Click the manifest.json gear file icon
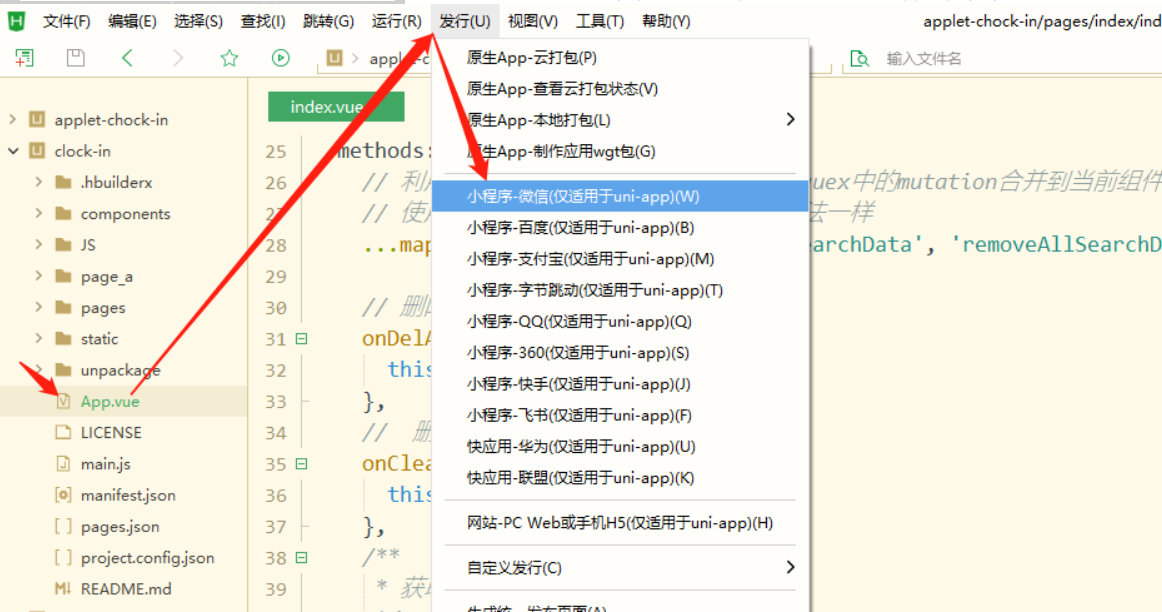Screen dimensions: 1162x612 pos(64,495)
